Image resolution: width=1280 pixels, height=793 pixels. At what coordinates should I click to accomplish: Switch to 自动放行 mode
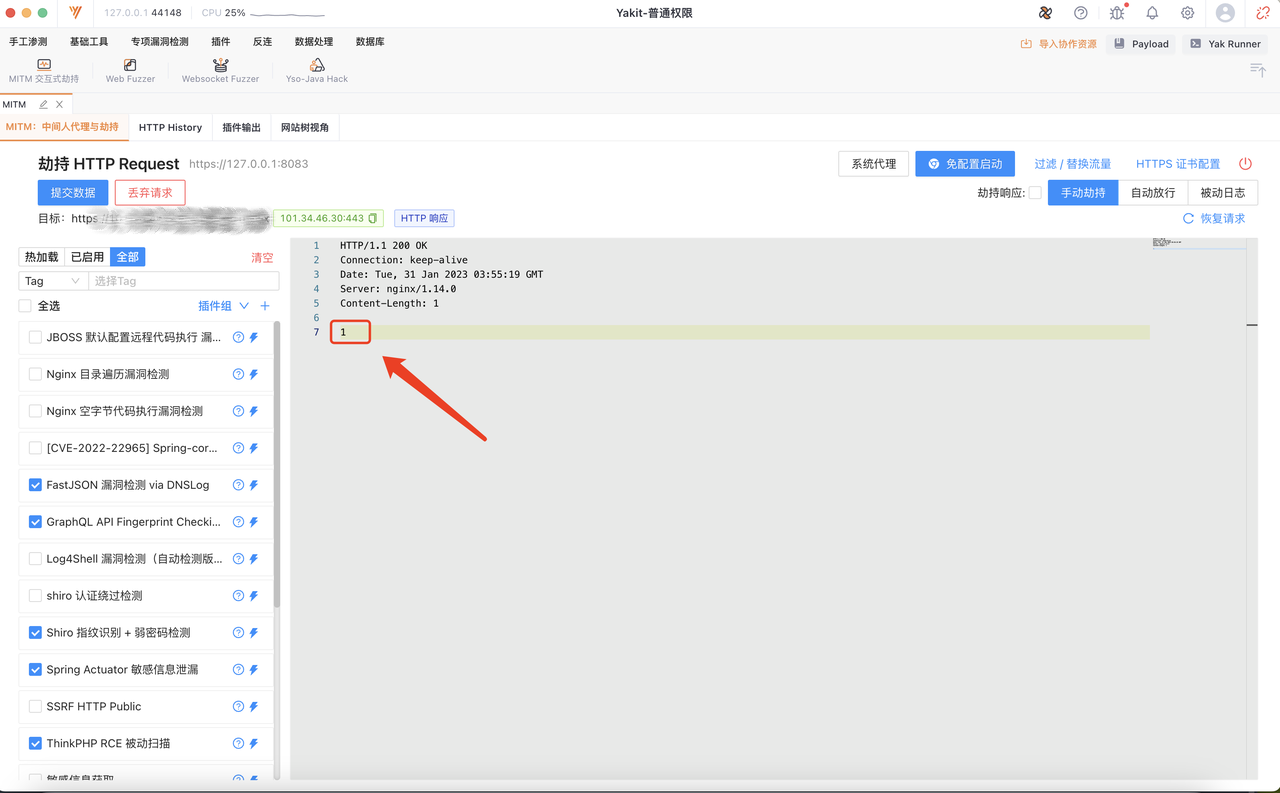tap(1153, 193)
